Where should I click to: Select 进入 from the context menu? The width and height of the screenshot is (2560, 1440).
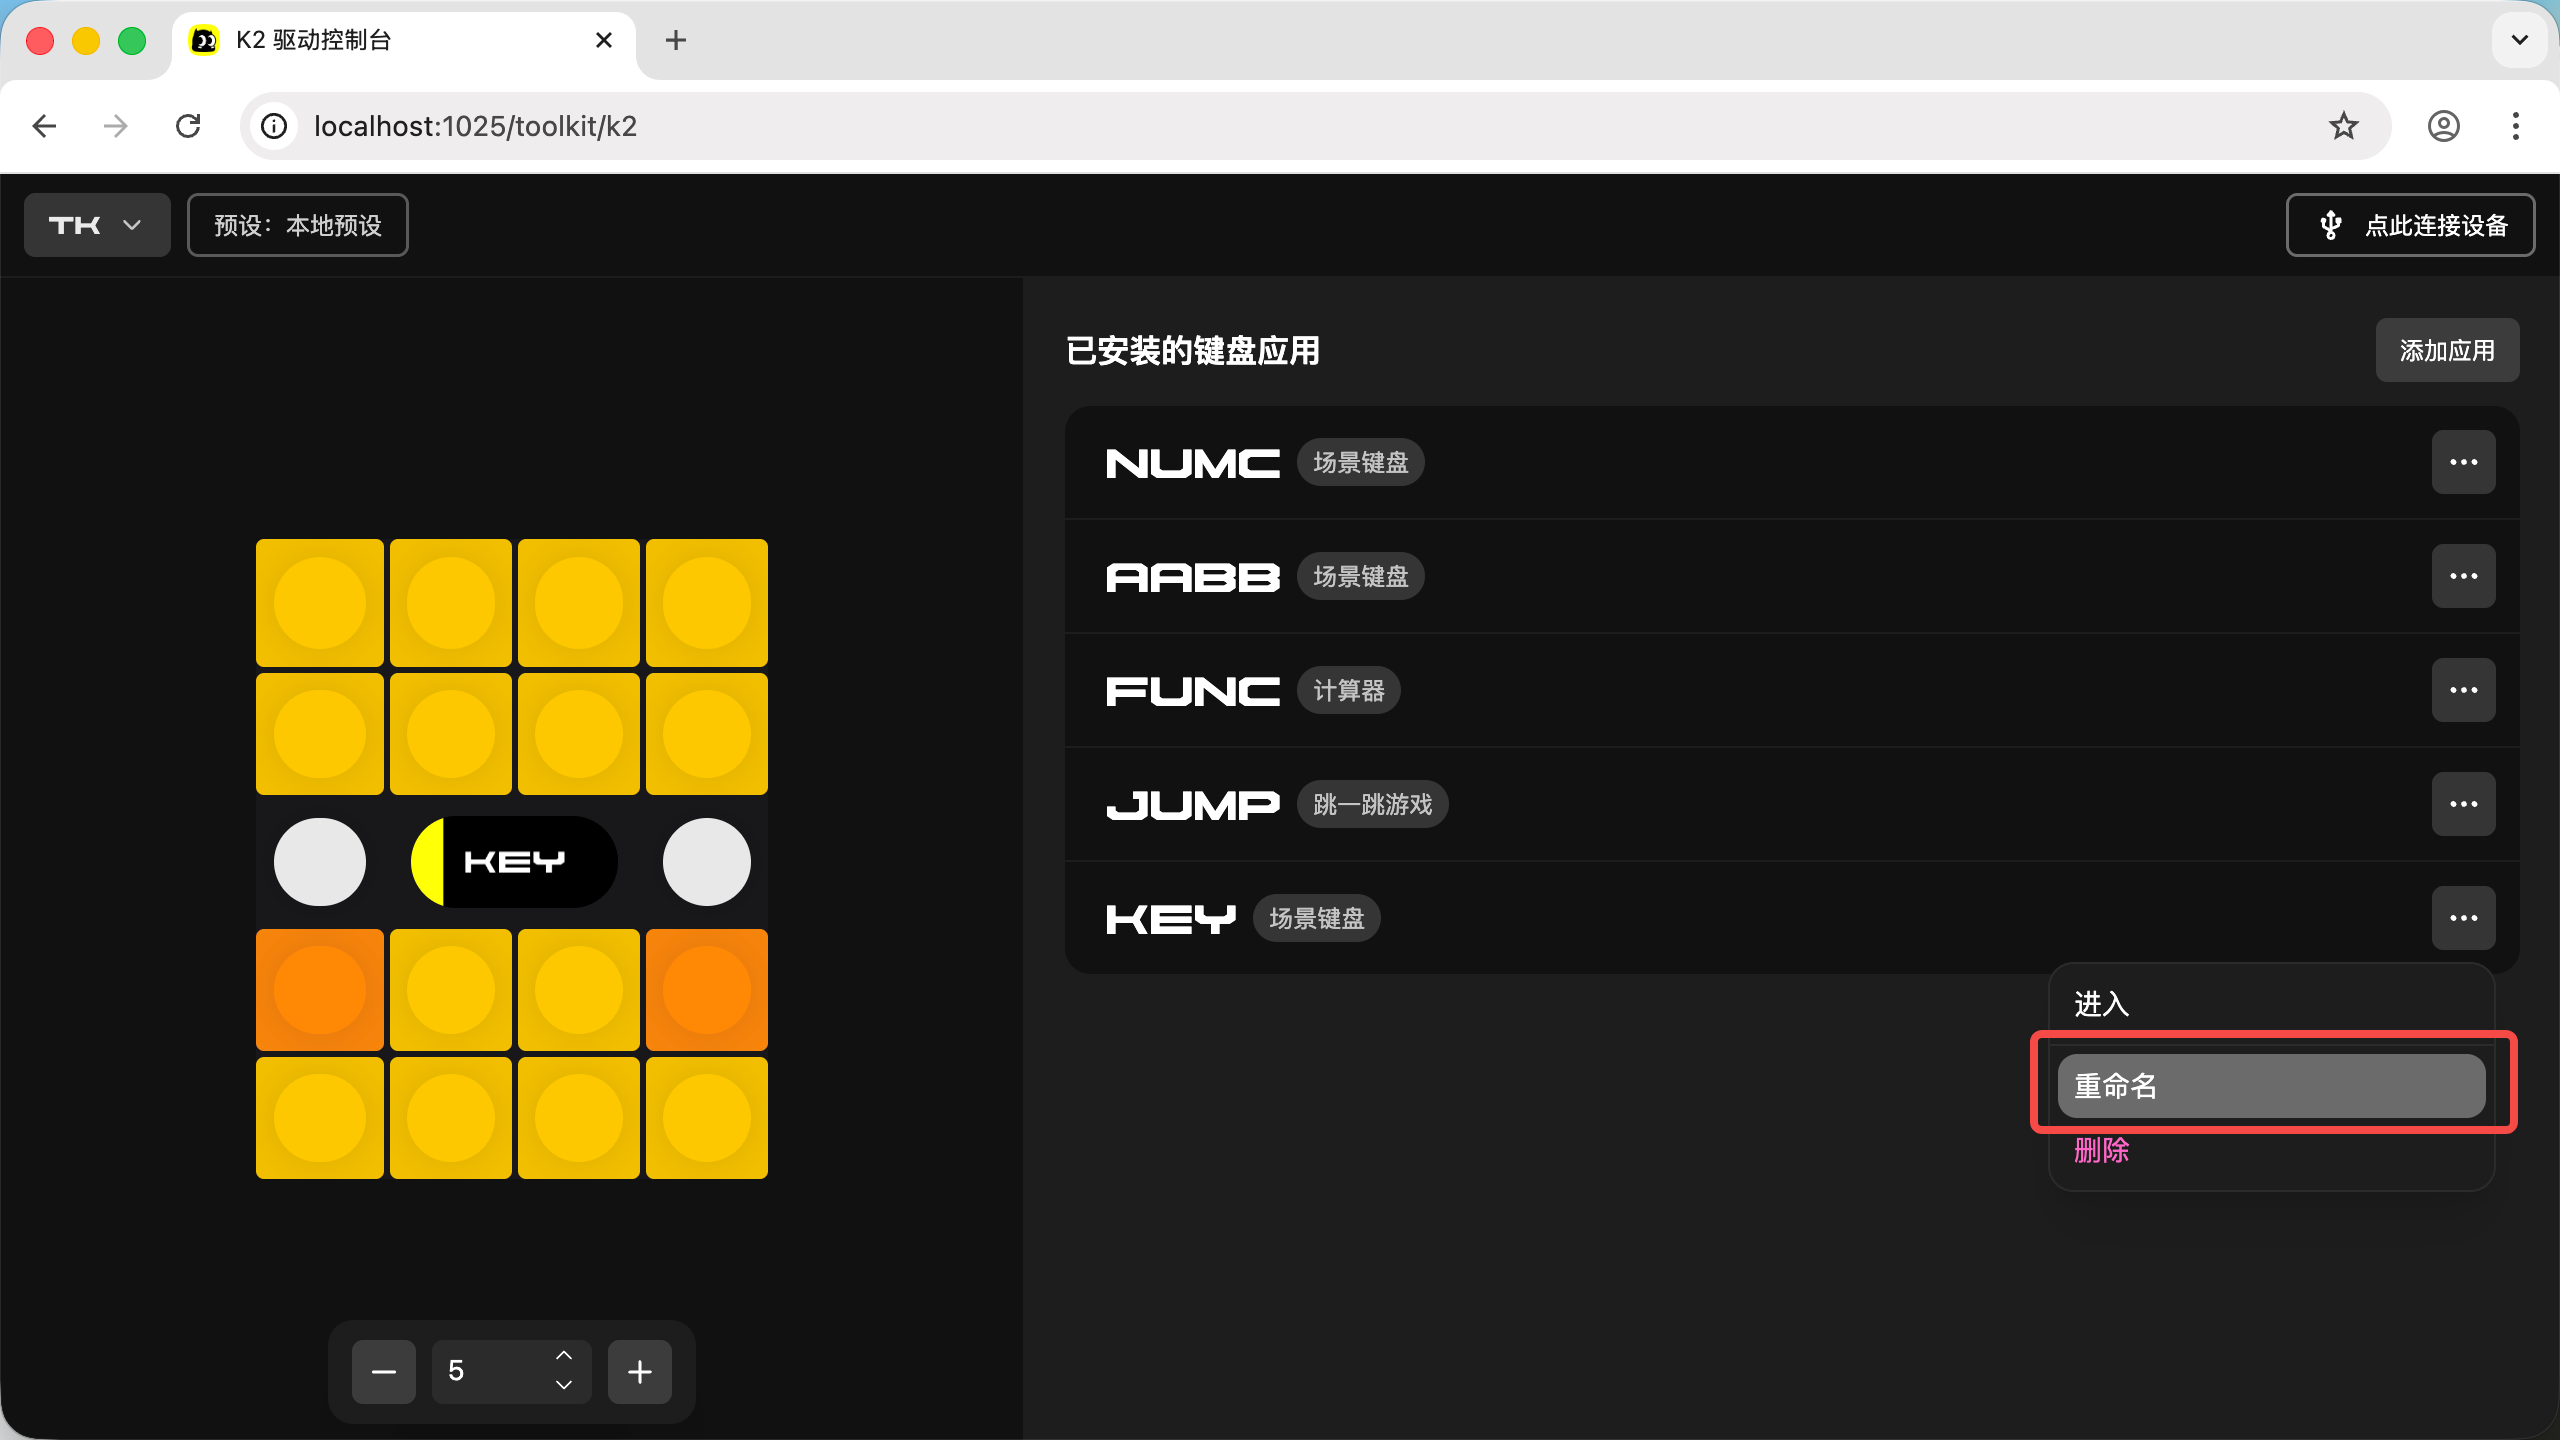pos(2102,1004)
